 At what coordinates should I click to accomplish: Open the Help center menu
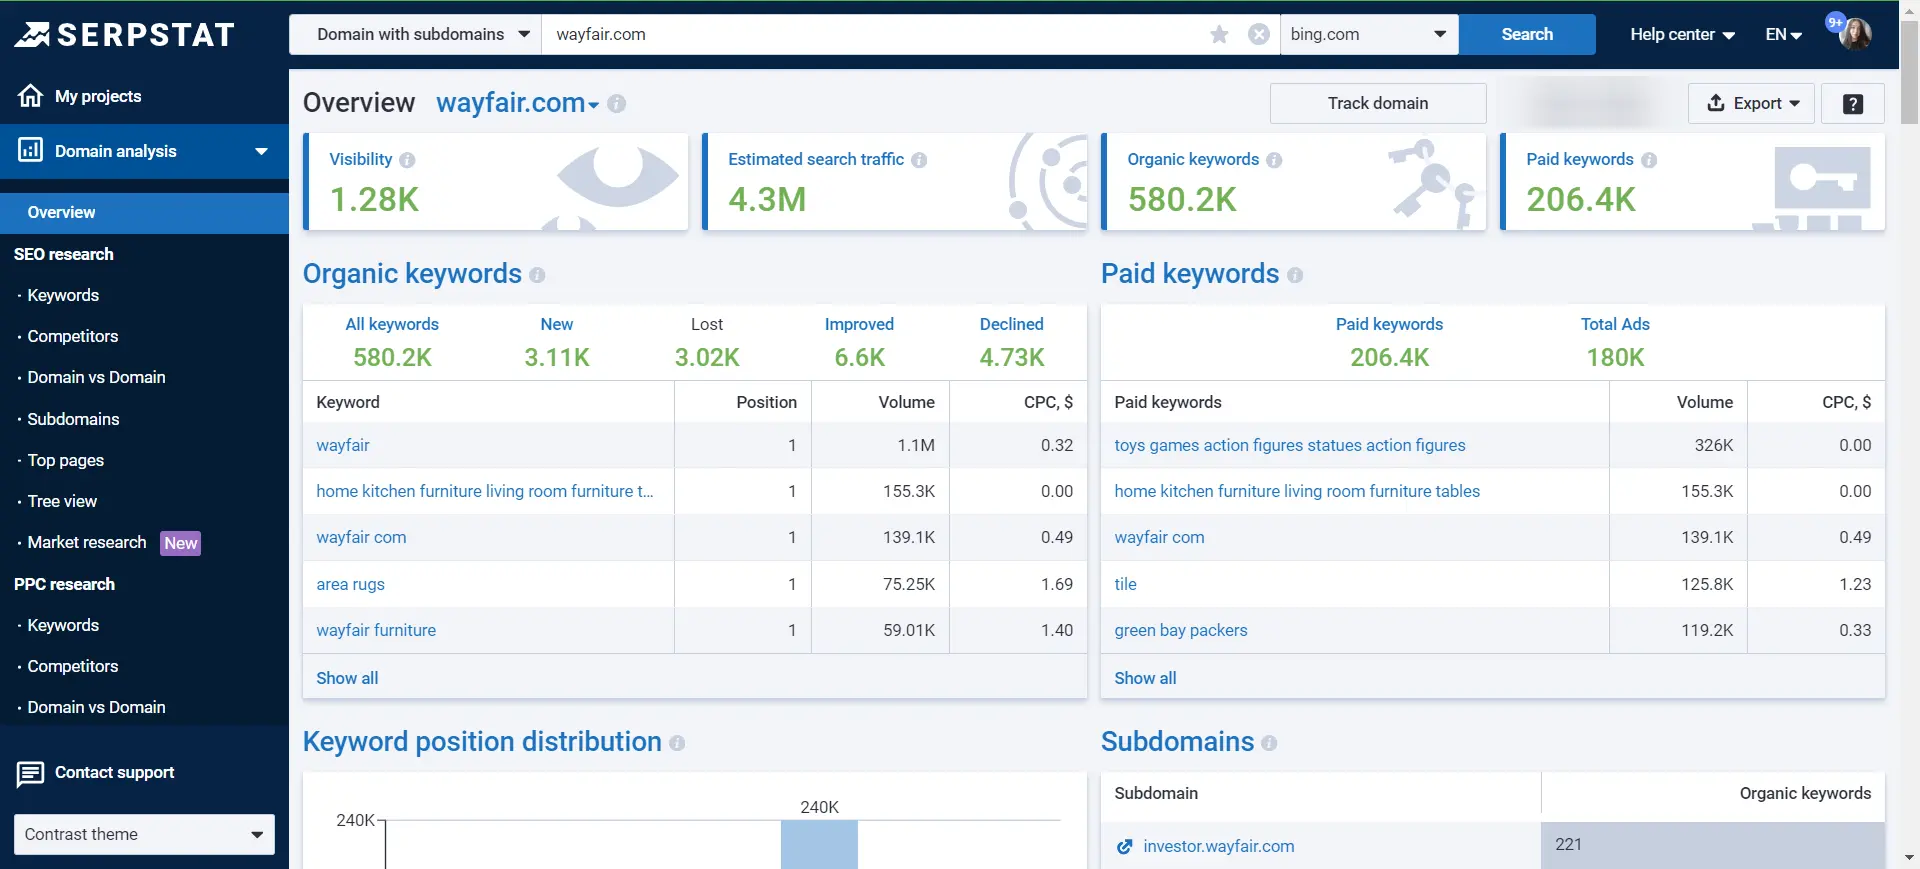pyautogui.click(x=1681, y=35)
